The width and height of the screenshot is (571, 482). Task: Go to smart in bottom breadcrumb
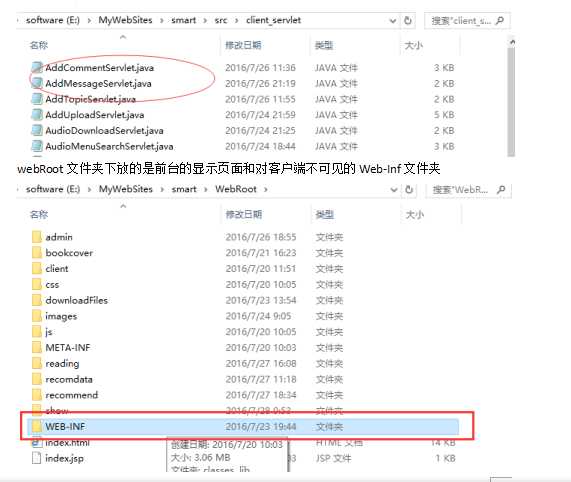(184, 189)
